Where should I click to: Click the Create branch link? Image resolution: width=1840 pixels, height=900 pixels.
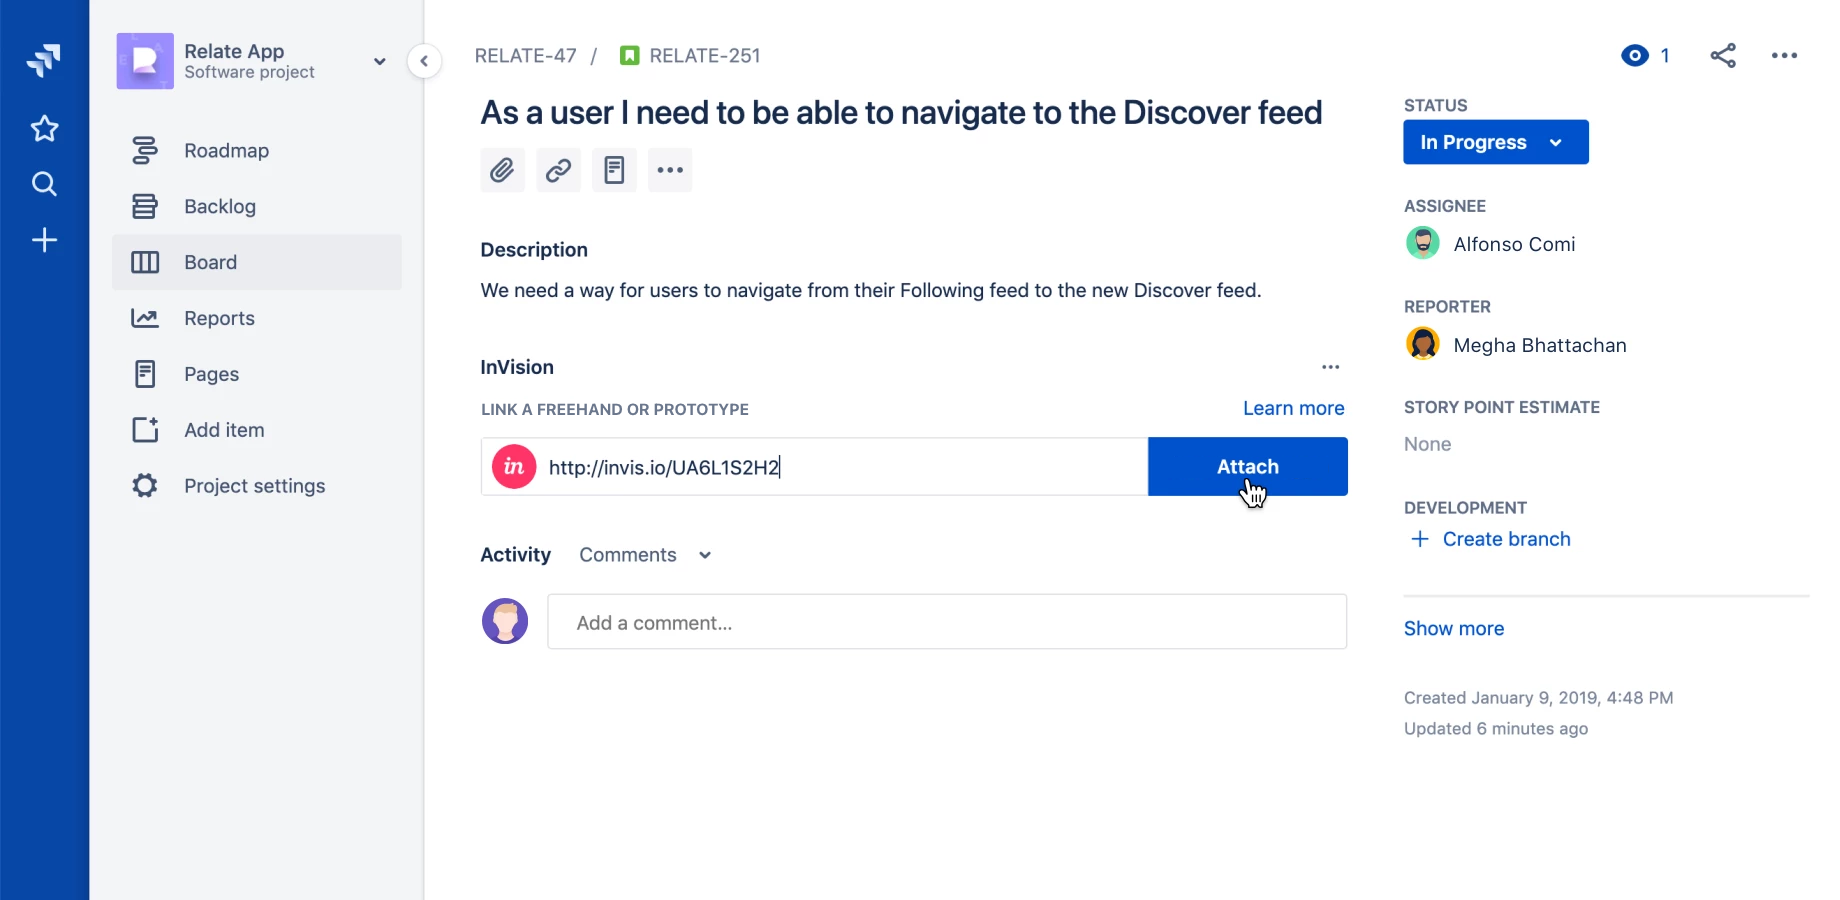tap(1505, 539)
